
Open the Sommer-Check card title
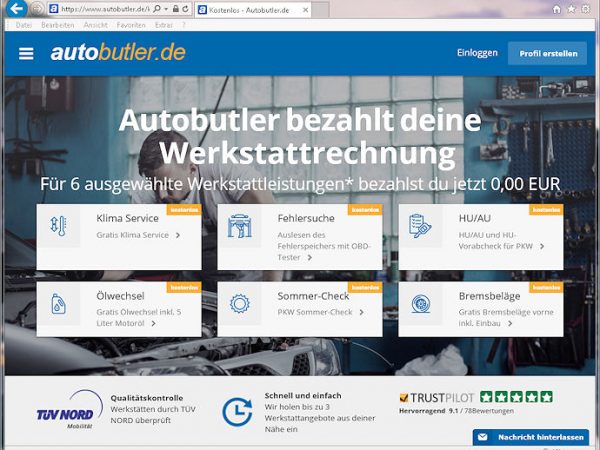tap(313, 296)
